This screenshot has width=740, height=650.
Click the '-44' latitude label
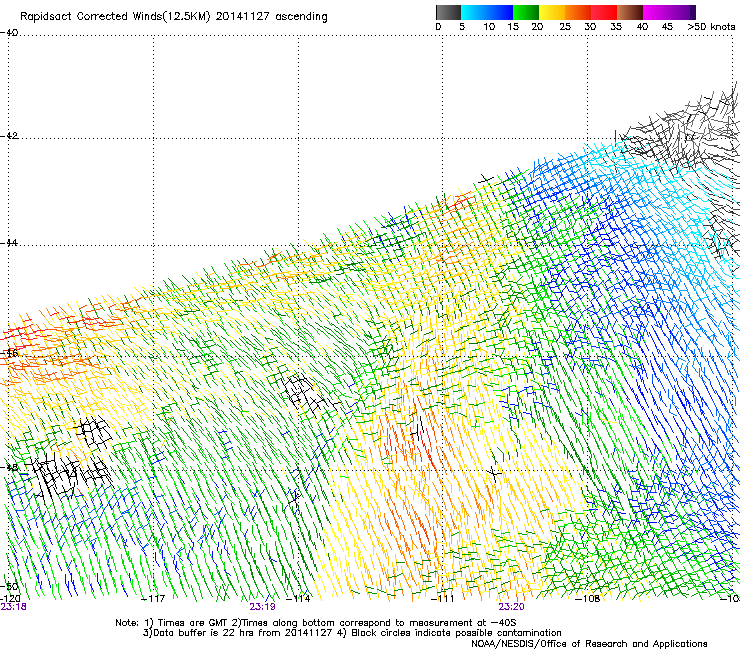click(x=9, y=243)
